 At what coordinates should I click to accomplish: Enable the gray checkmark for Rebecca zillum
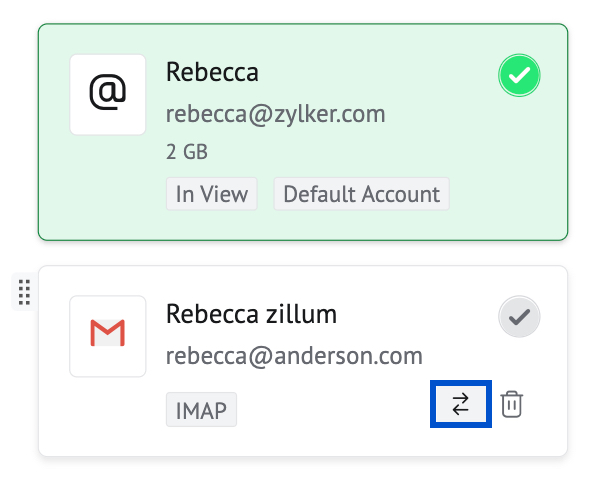coord(519,317)
